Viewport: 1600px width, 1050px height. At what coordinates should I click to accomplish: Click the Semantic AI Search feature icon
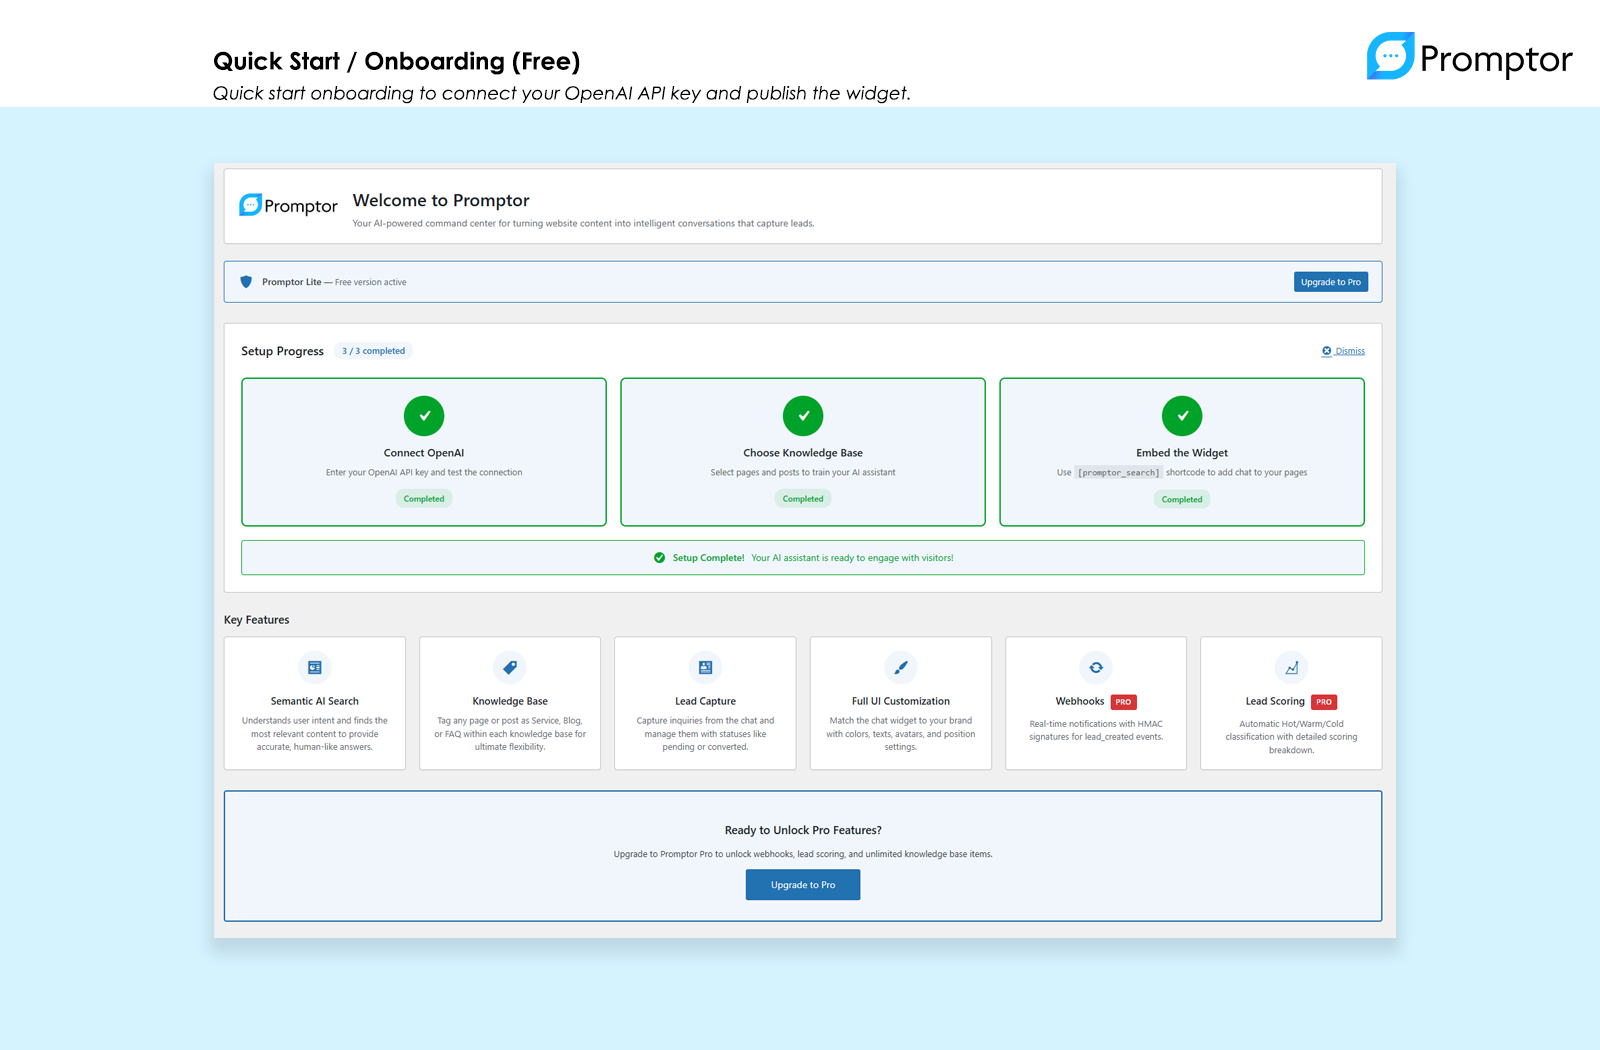[x=314, y=667]
